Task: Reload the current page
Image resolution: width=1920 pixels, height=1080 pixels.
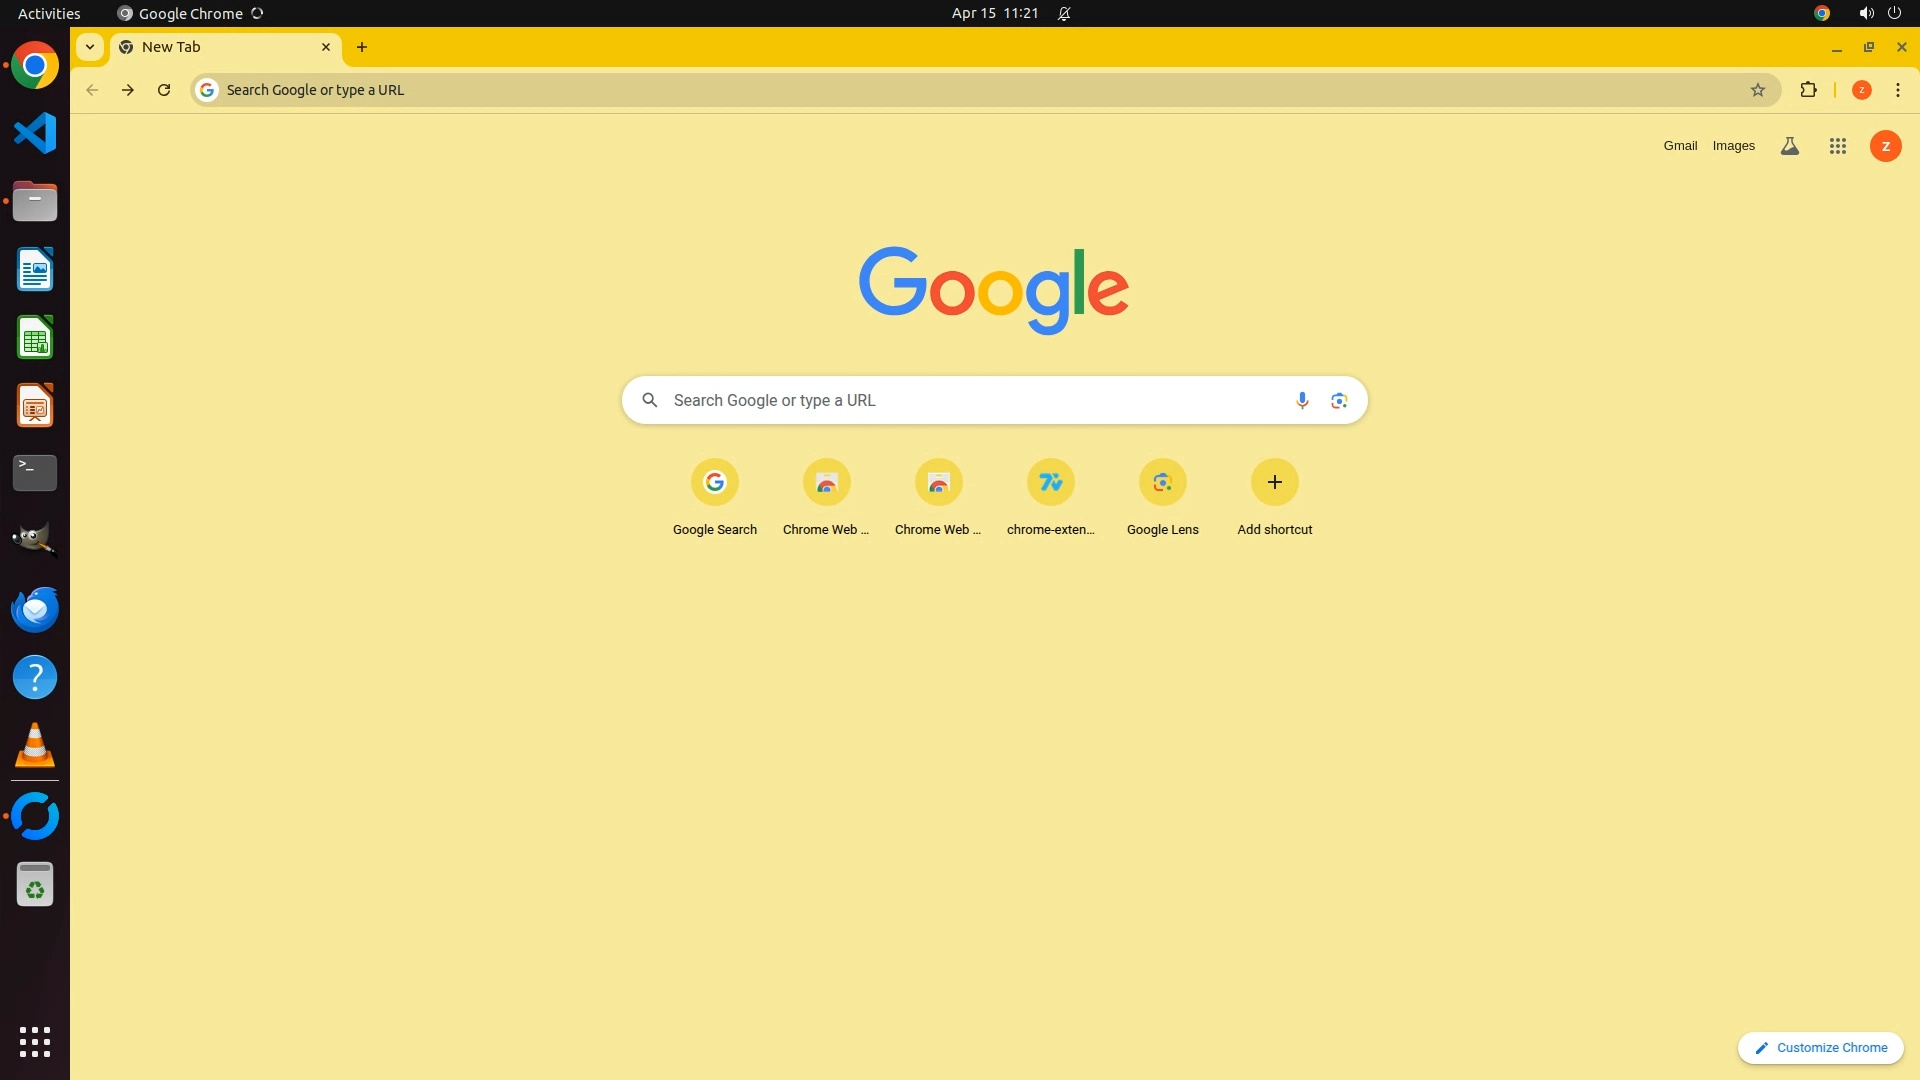Action: click(x=164, y=90)
